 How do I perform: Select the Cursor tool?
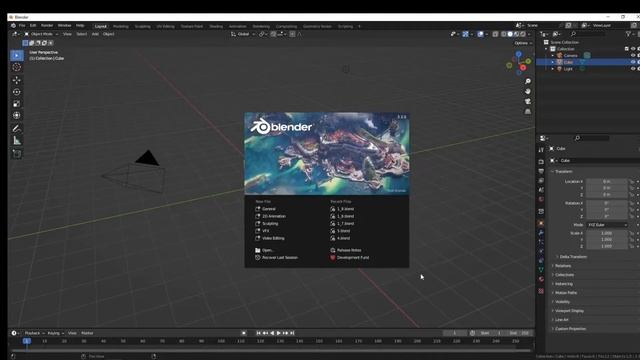tap(17, 67)
